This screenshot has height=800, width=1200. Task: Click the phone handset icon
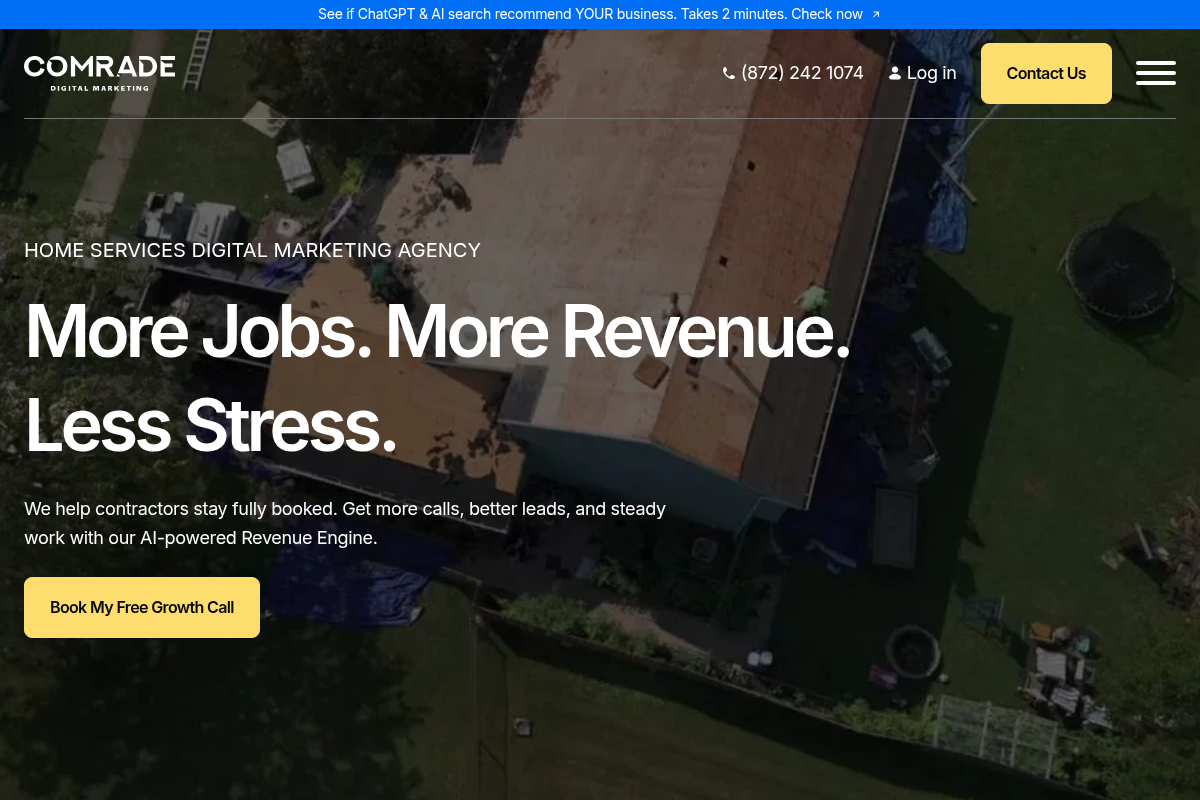point(728,73)
